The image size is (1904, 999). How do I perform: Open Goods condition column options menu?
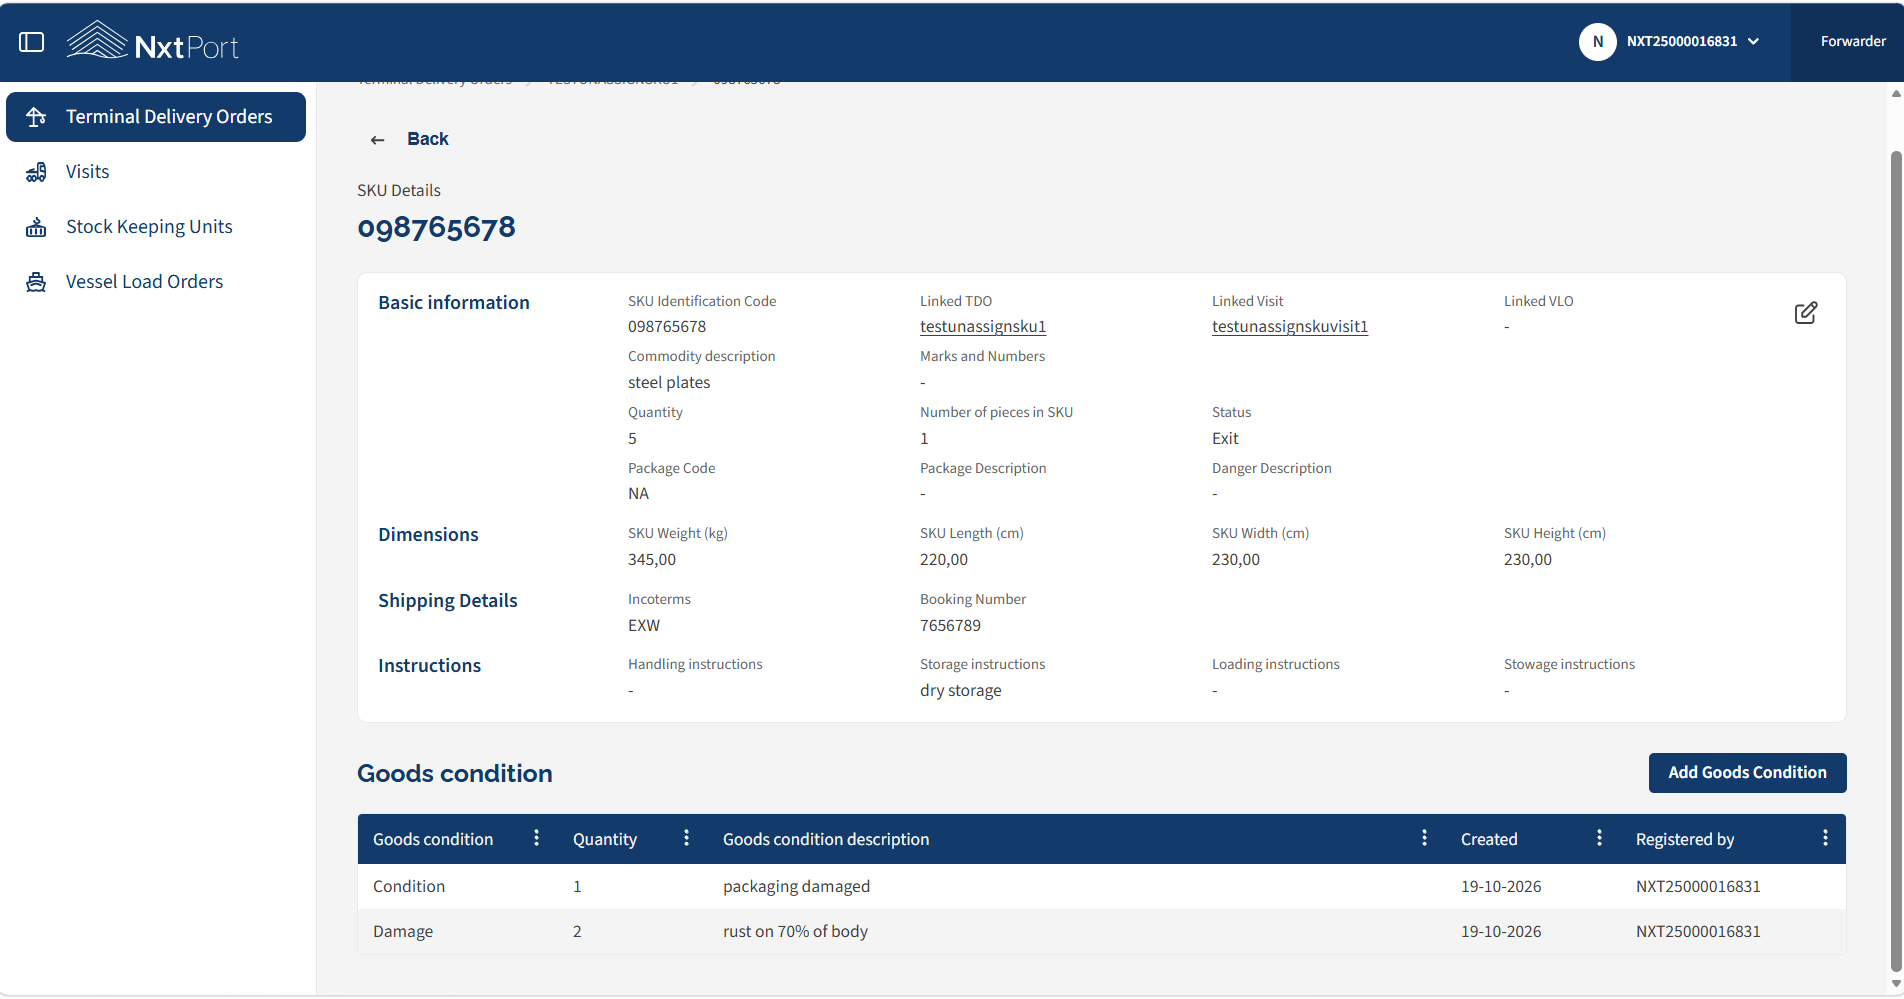536,838
